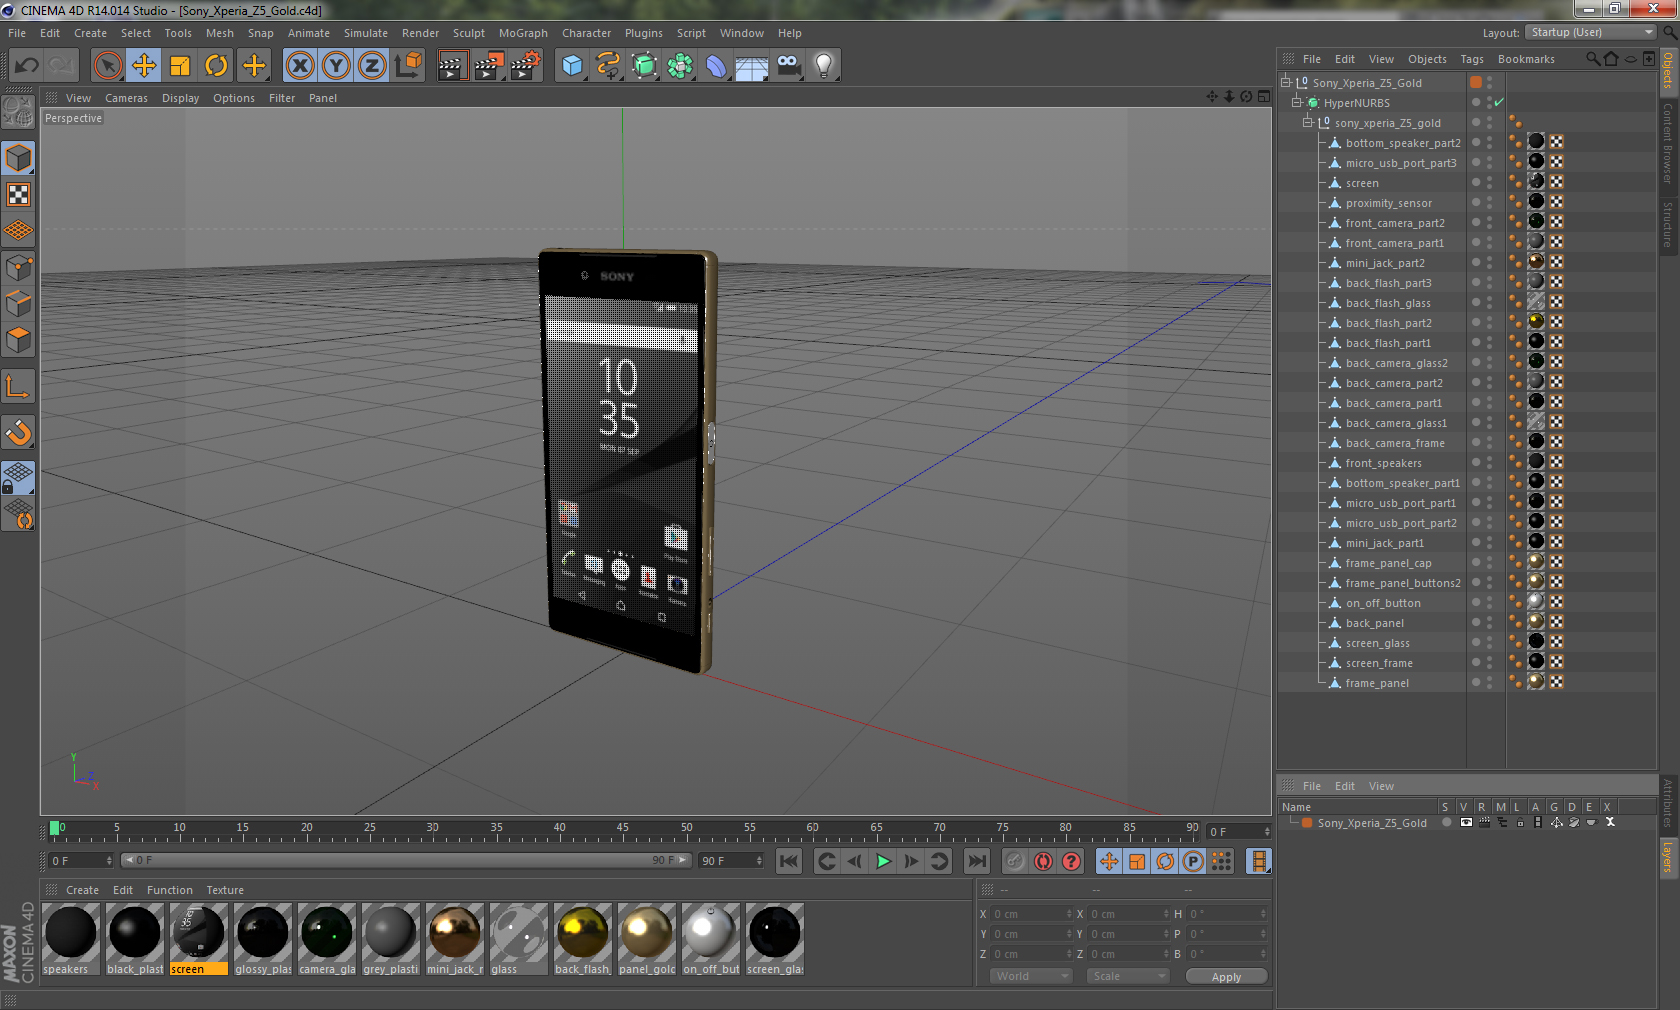Open the Array modeling objects icon
Image resolution: width=1680 pixels, height=1010 pixels.
pos(680,66)
